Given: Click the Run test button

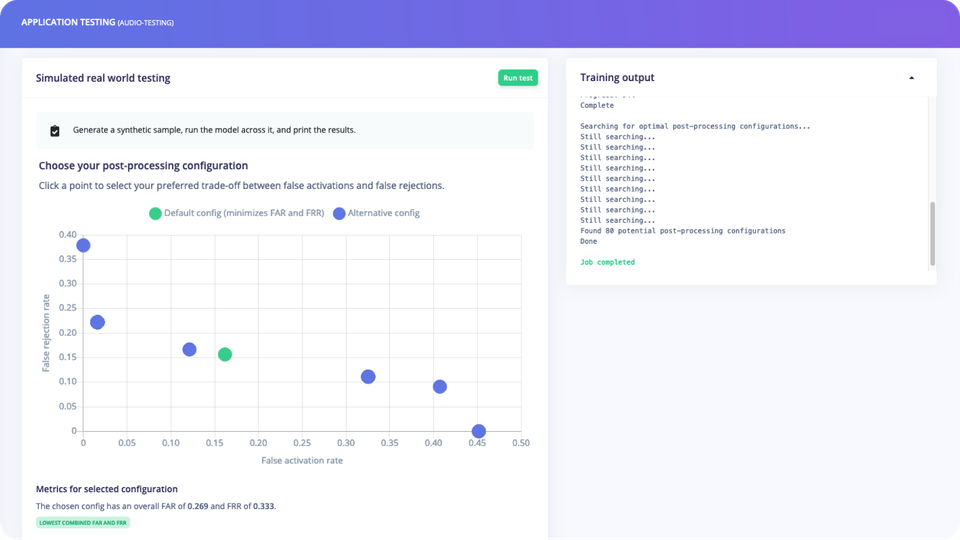Looking at the screenshot, I should (x=518, y=78).
